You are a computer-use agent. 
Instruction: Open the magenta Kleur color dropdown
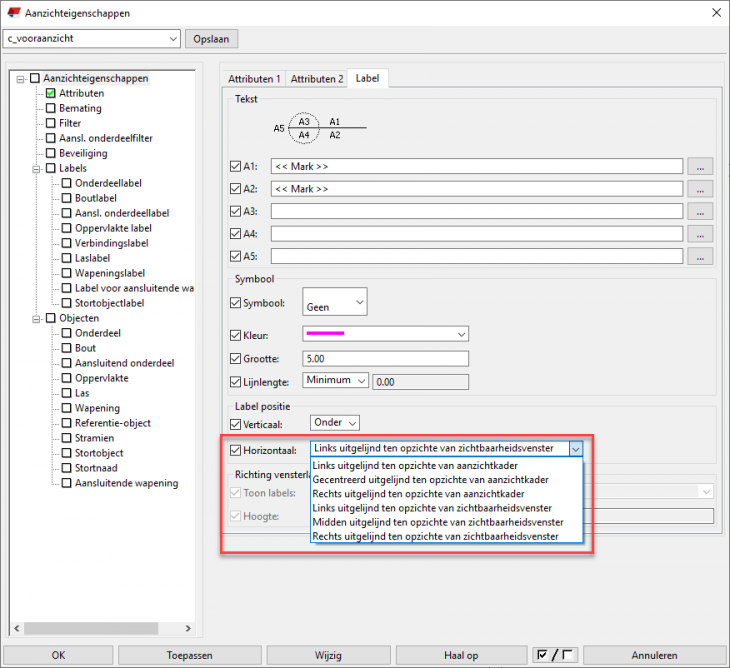pos(385,334)
